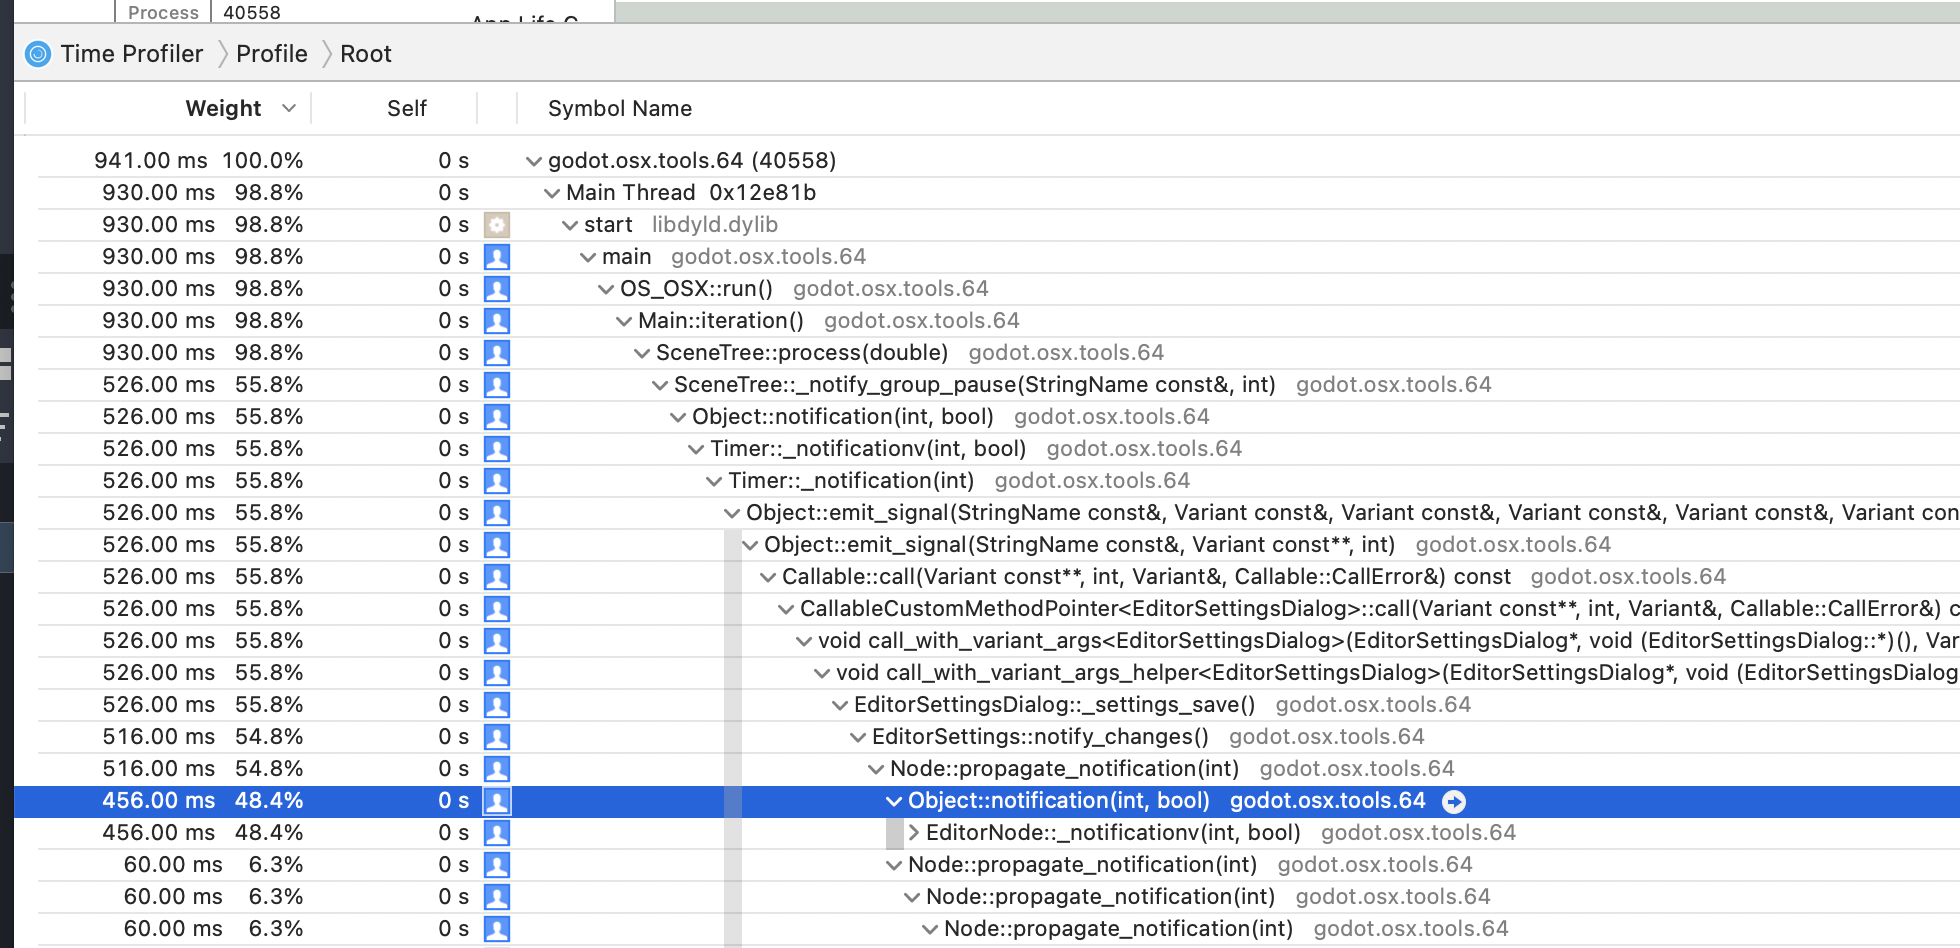Viewport: 1960px width, 948px height.
Task: Click the person icon beside SceneTree::process row
Action: 497,352
